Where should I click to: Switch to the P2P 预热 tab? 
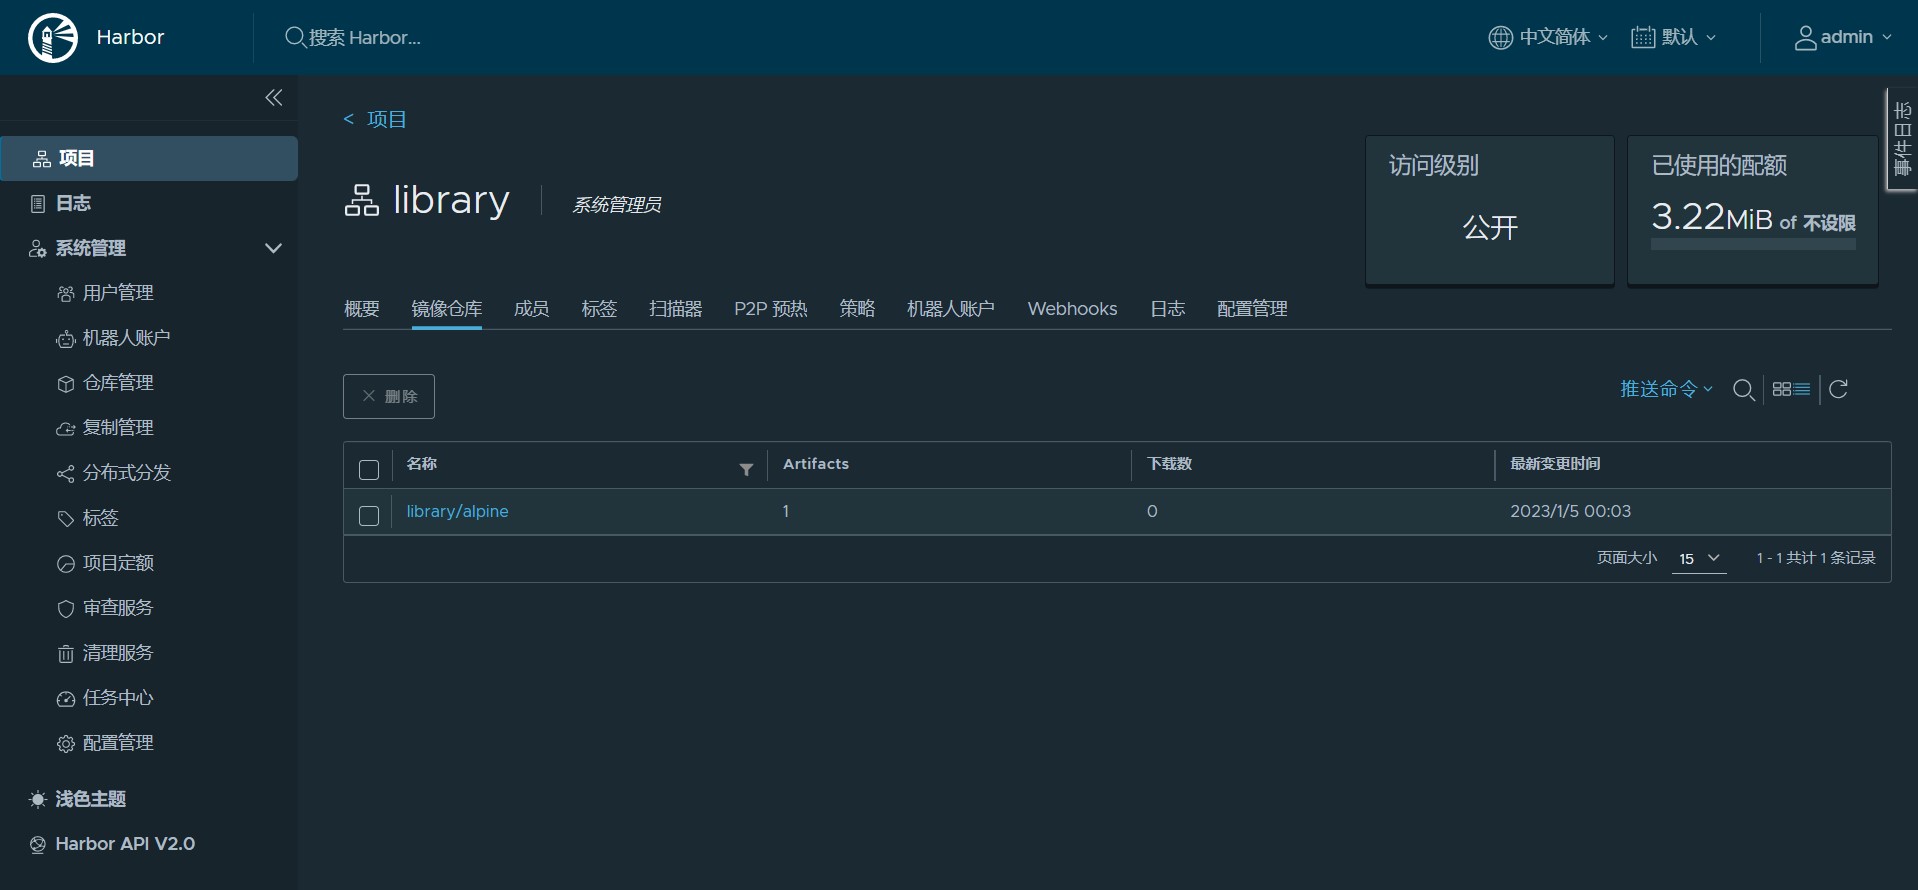tap(771, 309)
